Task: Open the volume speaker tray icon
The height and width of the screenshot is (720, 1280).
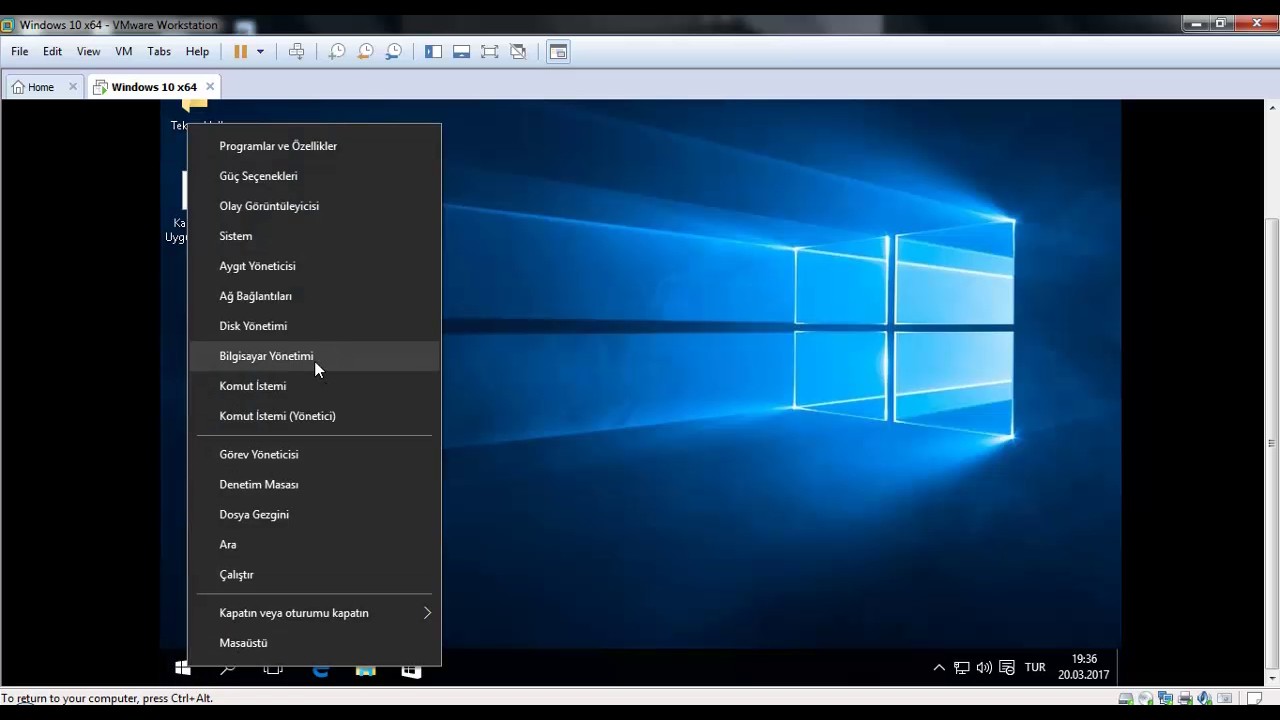Action: (984, 668)
